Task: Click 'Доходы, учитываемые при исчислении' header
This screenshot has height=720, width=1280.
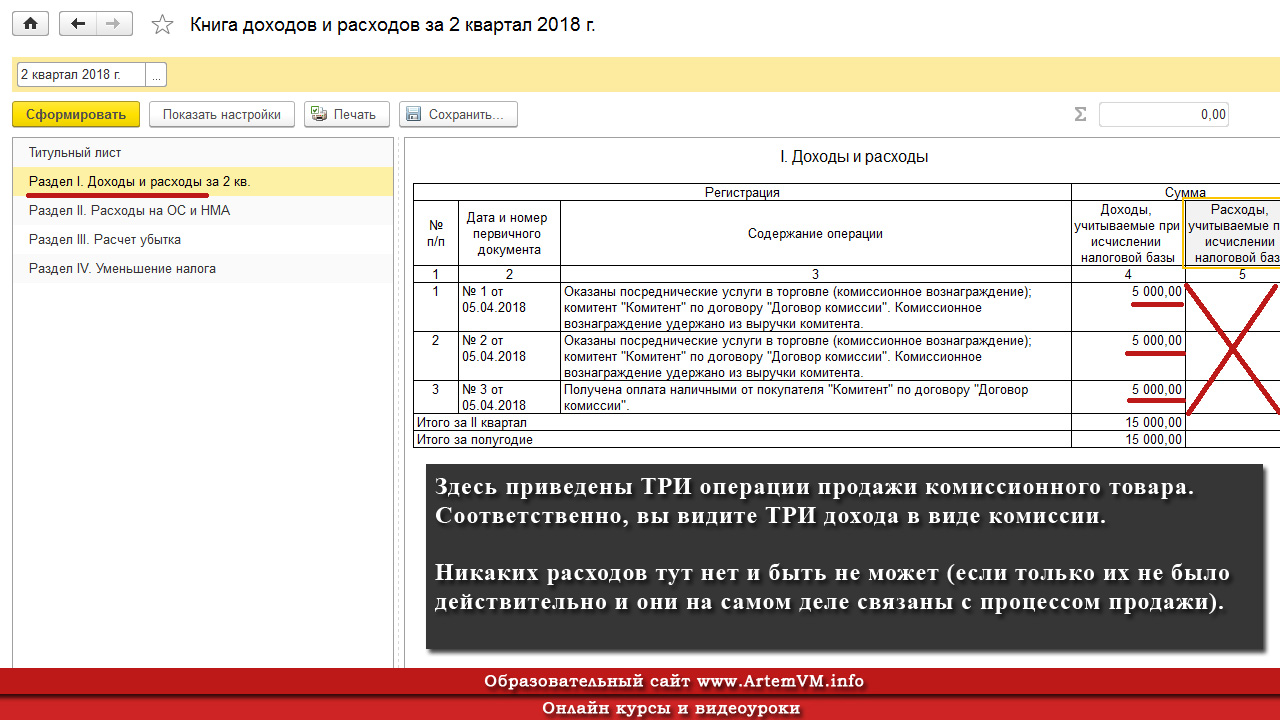Action: [x=1128, y=234]
